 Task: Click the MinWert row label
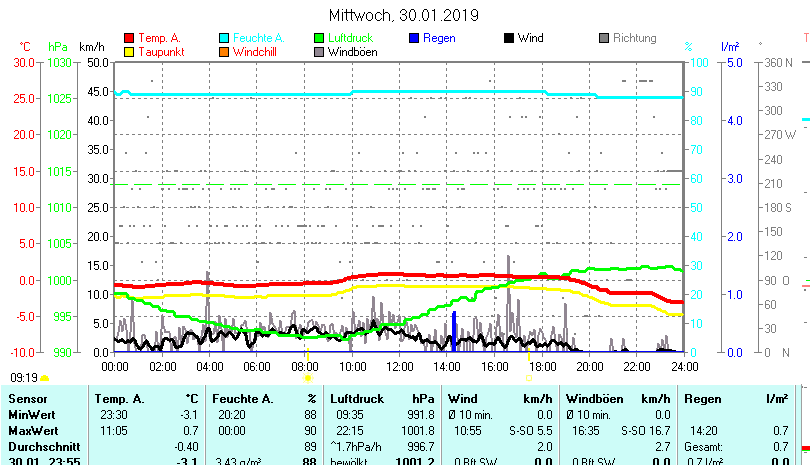coord(32,414)
